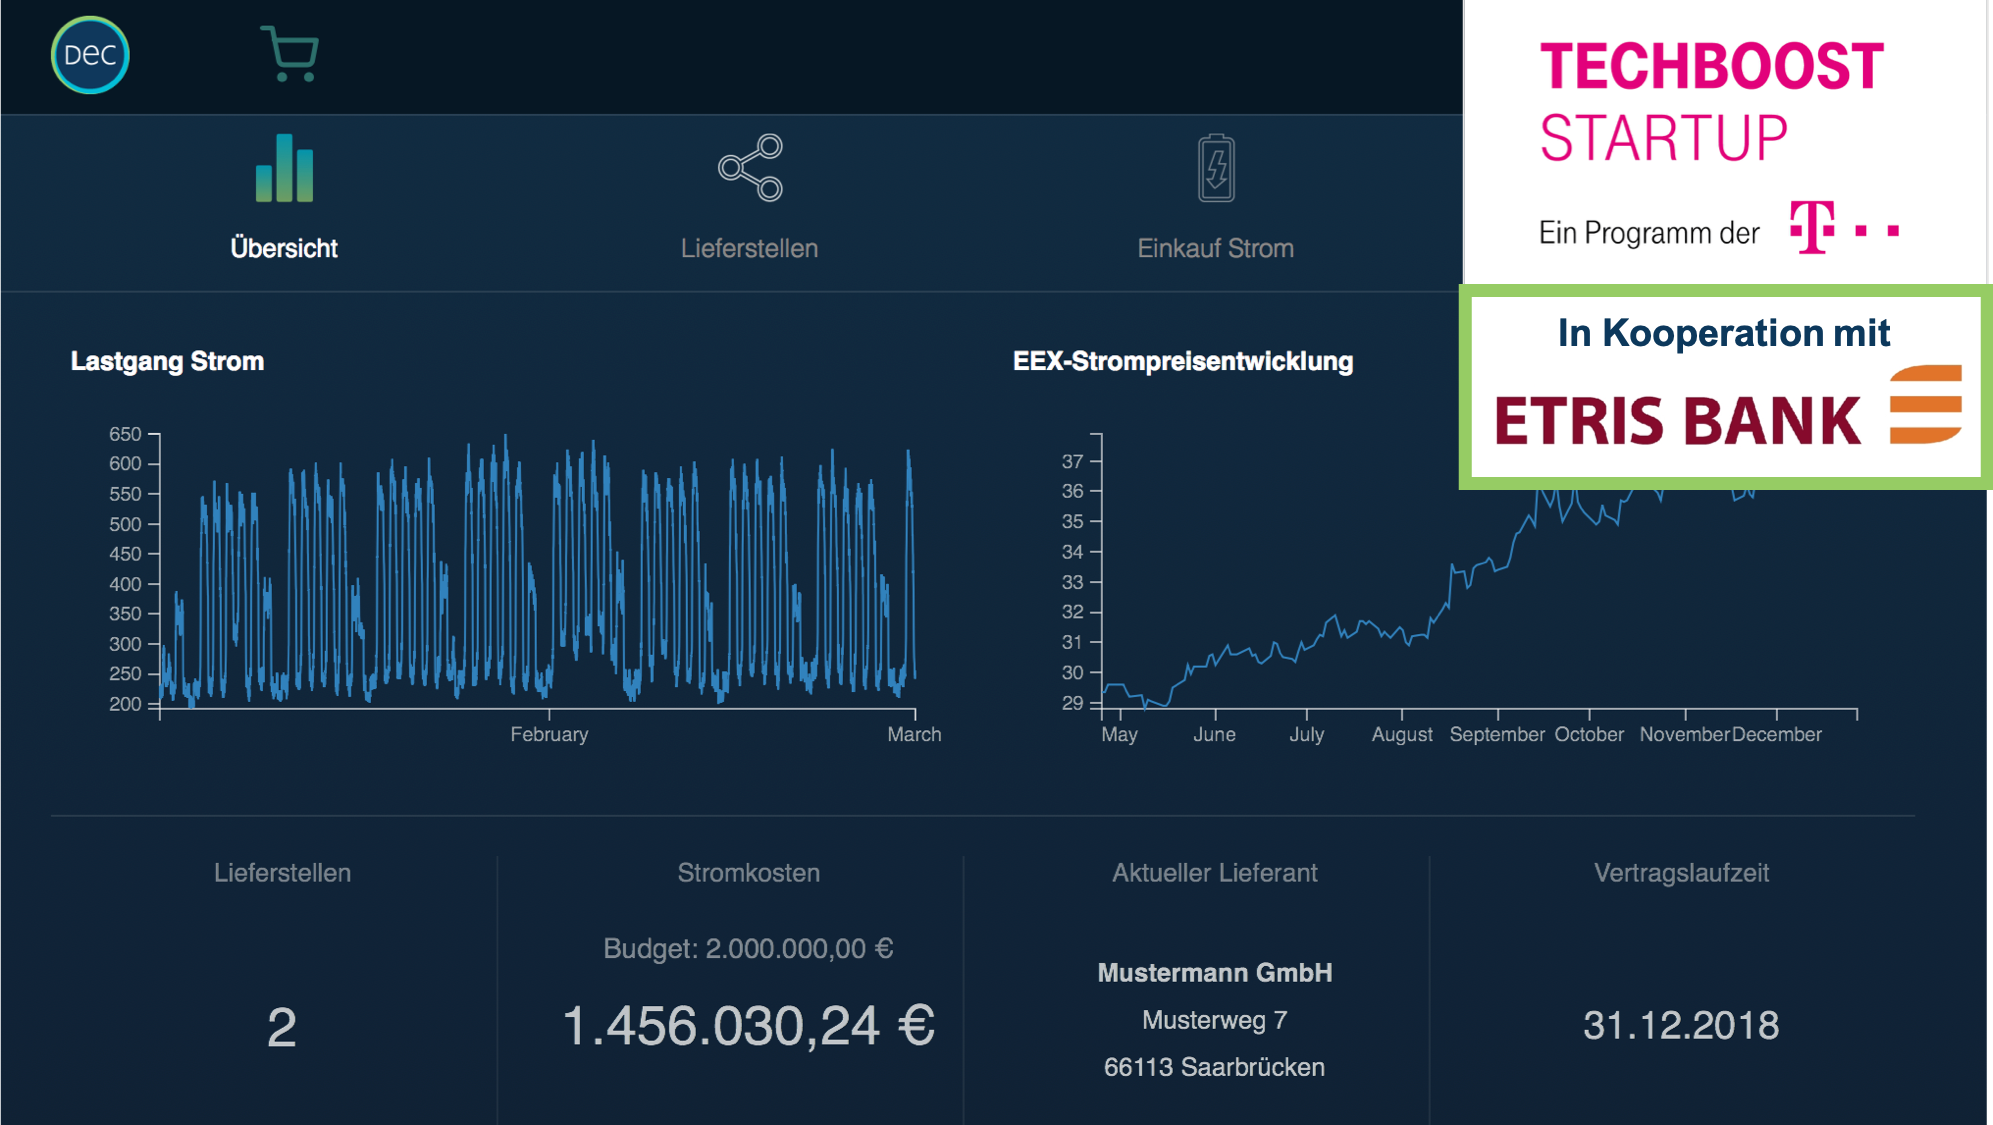Click the October axis label

[x=1589, y=734]
